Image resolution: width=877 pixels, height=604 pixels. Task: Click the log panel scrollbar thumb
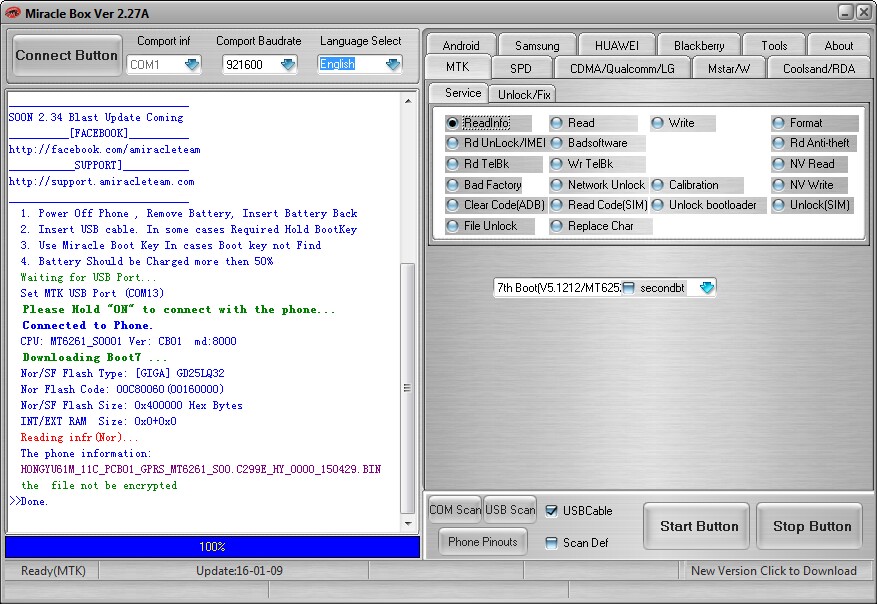click(x=408, y=388)
